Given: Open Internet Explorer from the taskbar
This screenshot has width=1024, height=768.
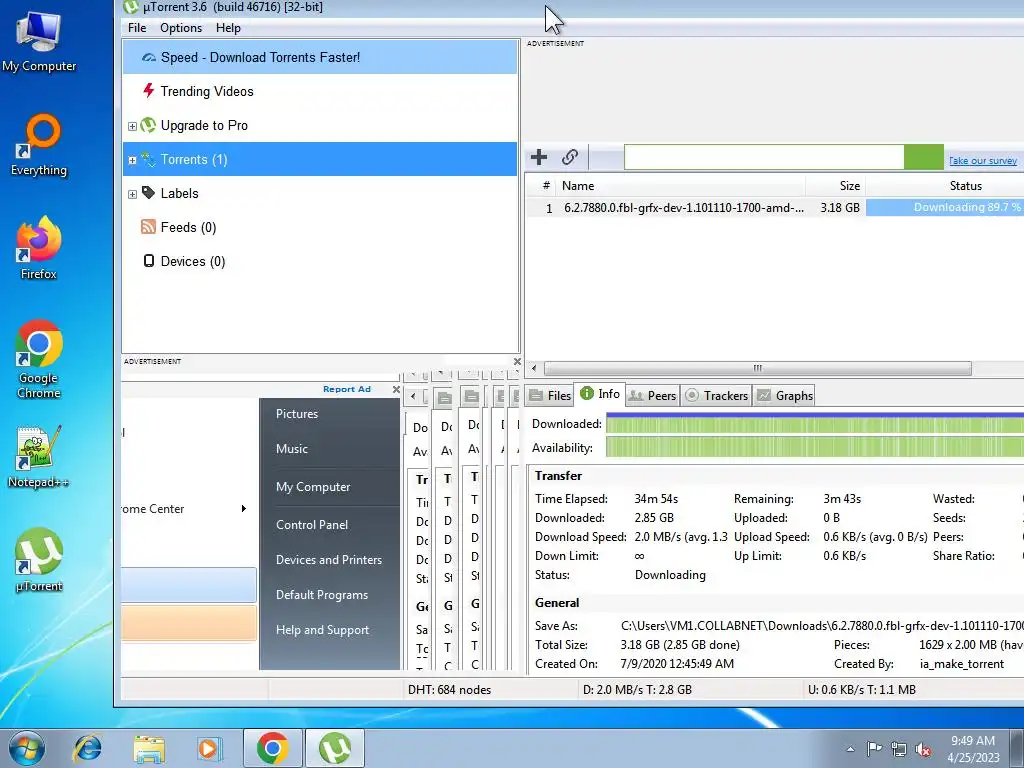Looking at the screenshot, I should 87,748.
